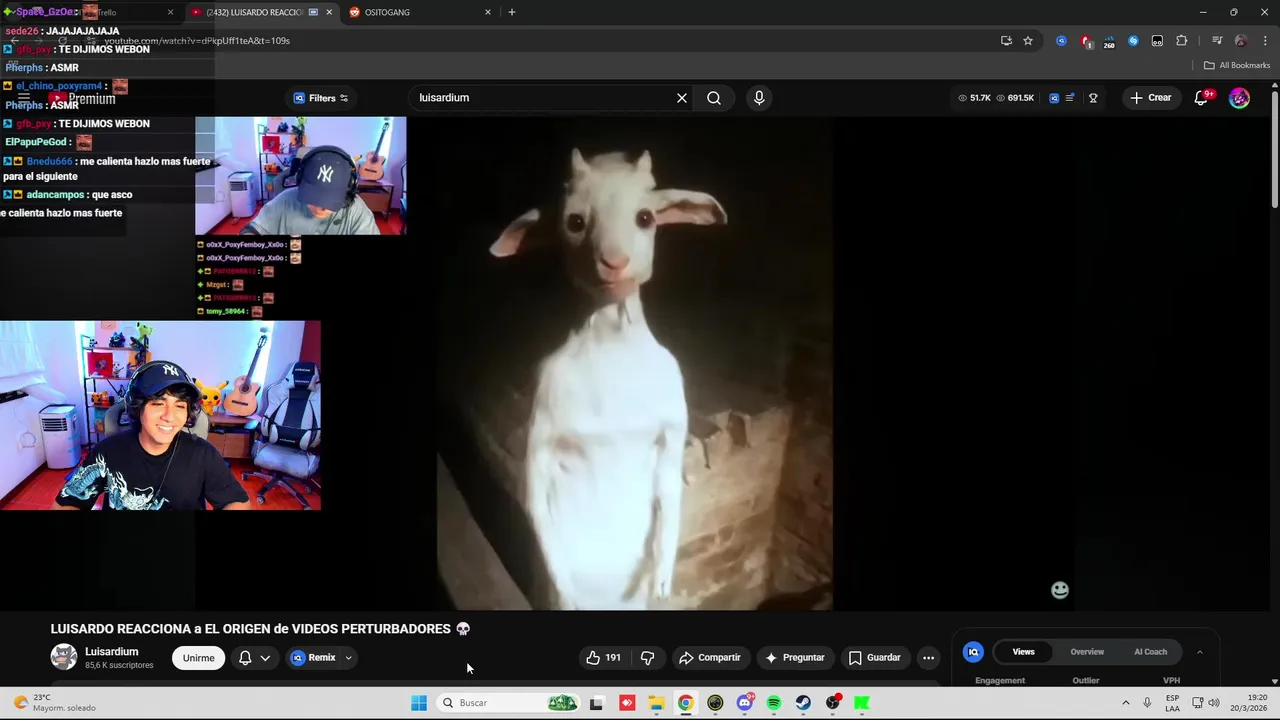The height and width of the screenshot is (720, 1280).
Task: Open Spotify from the taskbar
Action: click(x=774, y=703)
